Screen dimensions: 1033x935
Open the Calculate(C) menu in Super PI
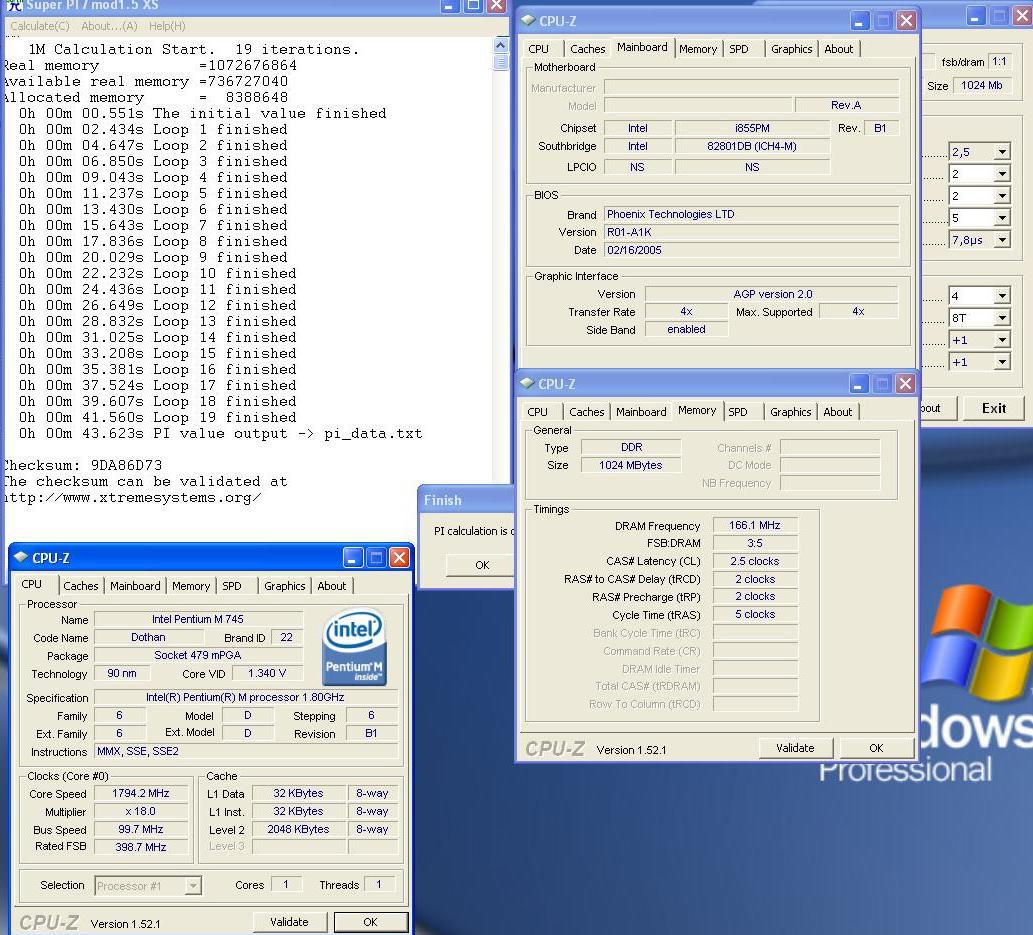tap(40, 26)
